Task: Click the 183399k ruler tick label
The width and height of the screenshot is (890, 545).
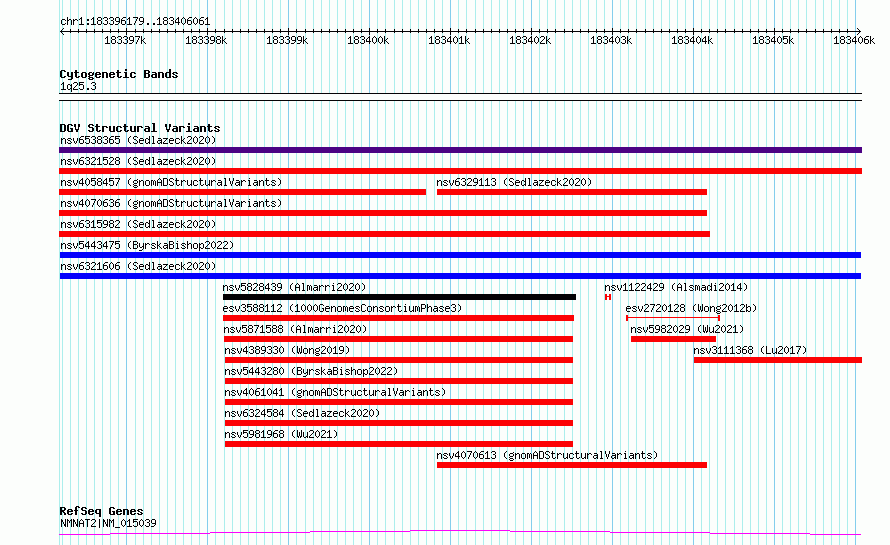Action: coord(287,40)
